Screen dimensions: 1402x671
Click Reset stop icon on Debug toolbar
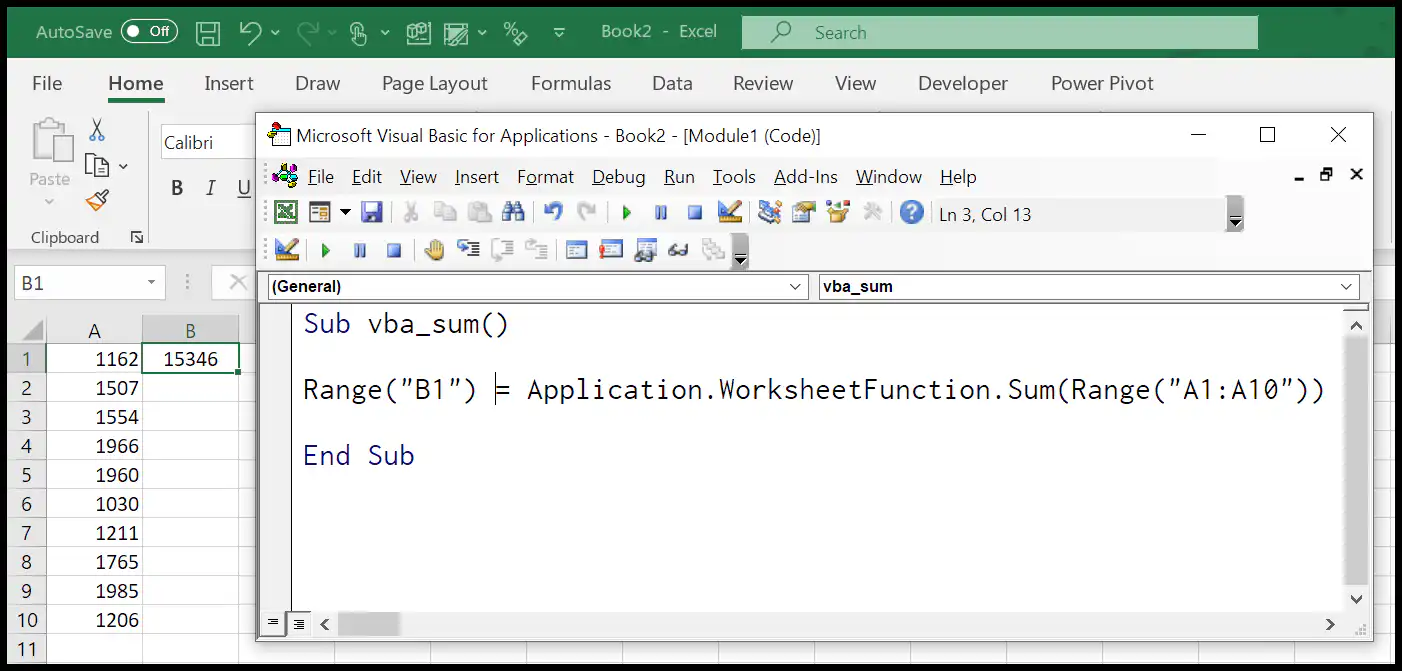coord(394,251)
